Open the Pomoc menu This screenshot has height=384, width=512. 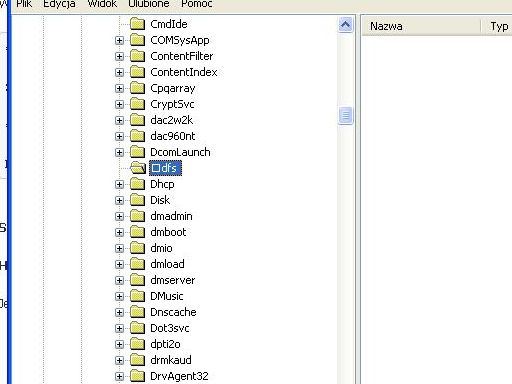pos(197,4)
